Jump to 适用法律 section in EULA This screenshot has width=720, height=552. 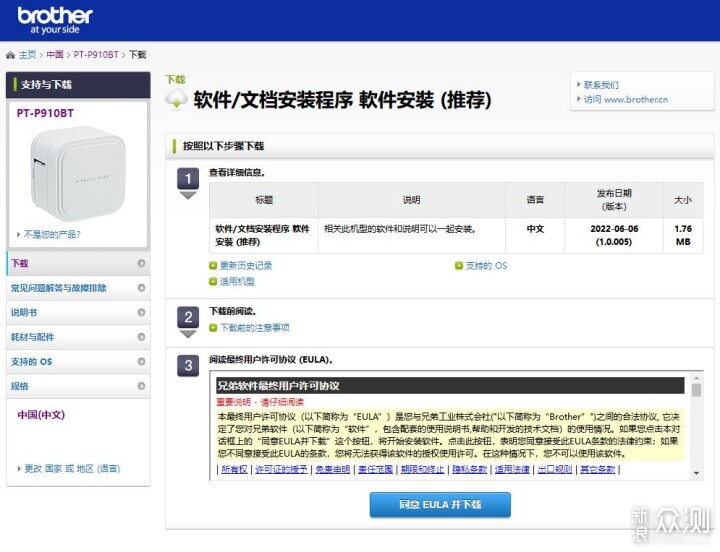click(x=512, y=469)
